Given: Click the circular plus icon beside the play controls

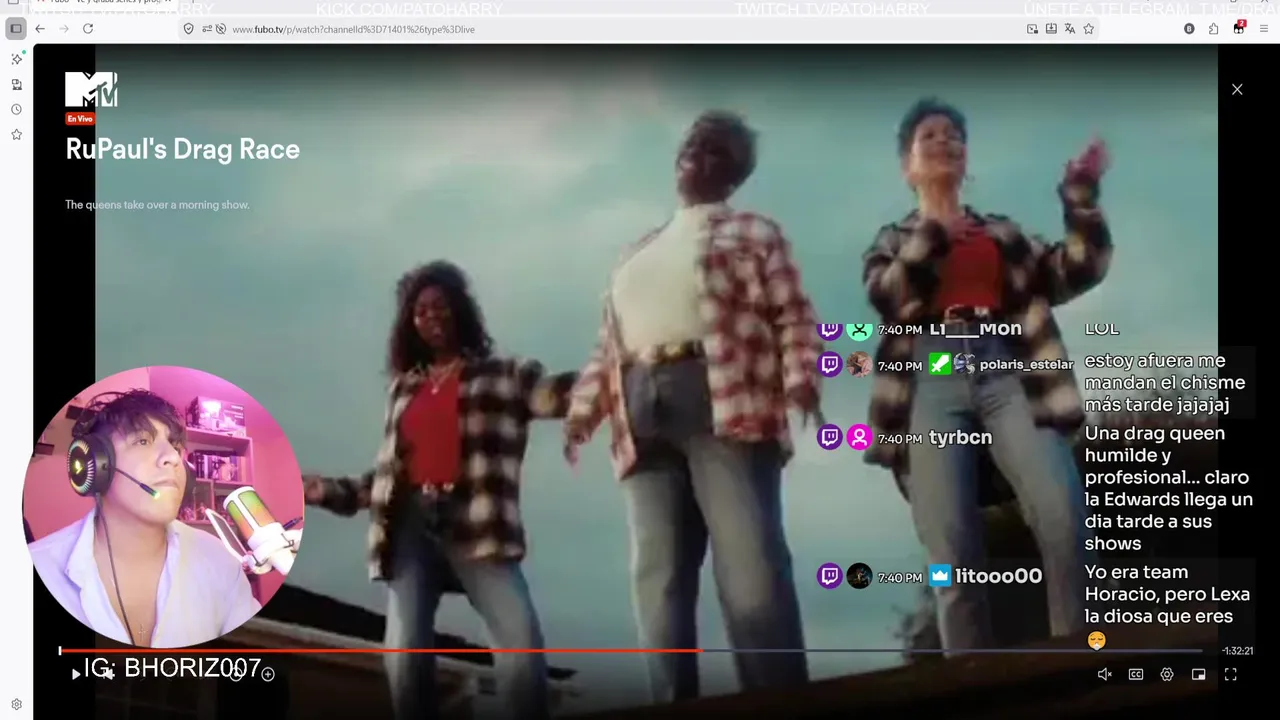Looking at the screenshot, I should point(268,674).
